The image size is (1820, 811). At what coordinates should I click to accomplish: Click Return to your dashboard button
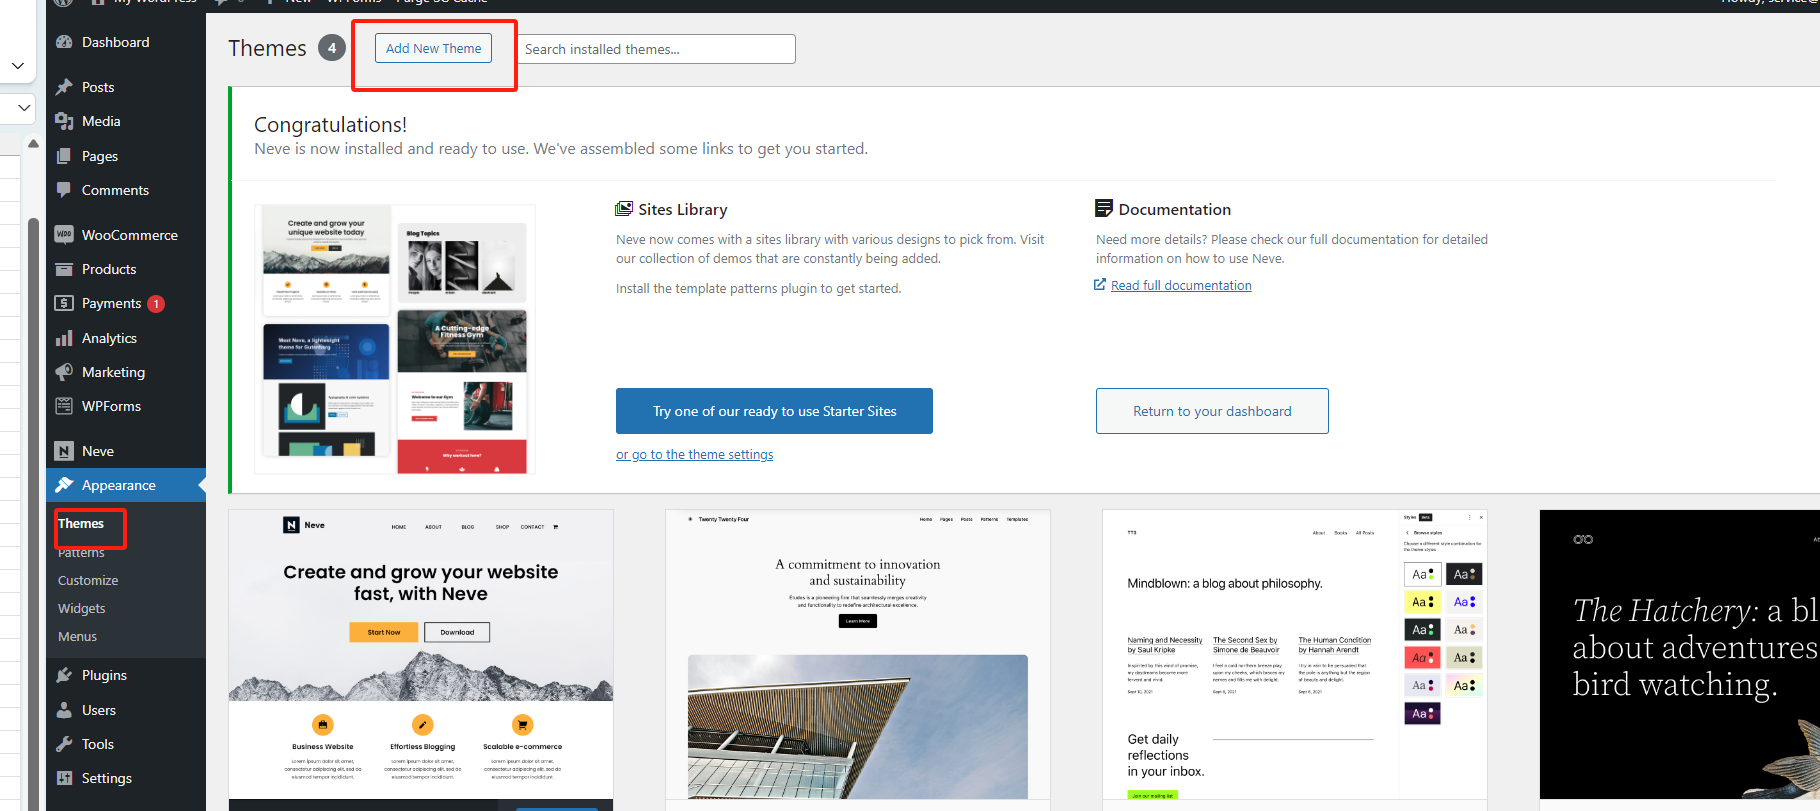[1212, 411]
